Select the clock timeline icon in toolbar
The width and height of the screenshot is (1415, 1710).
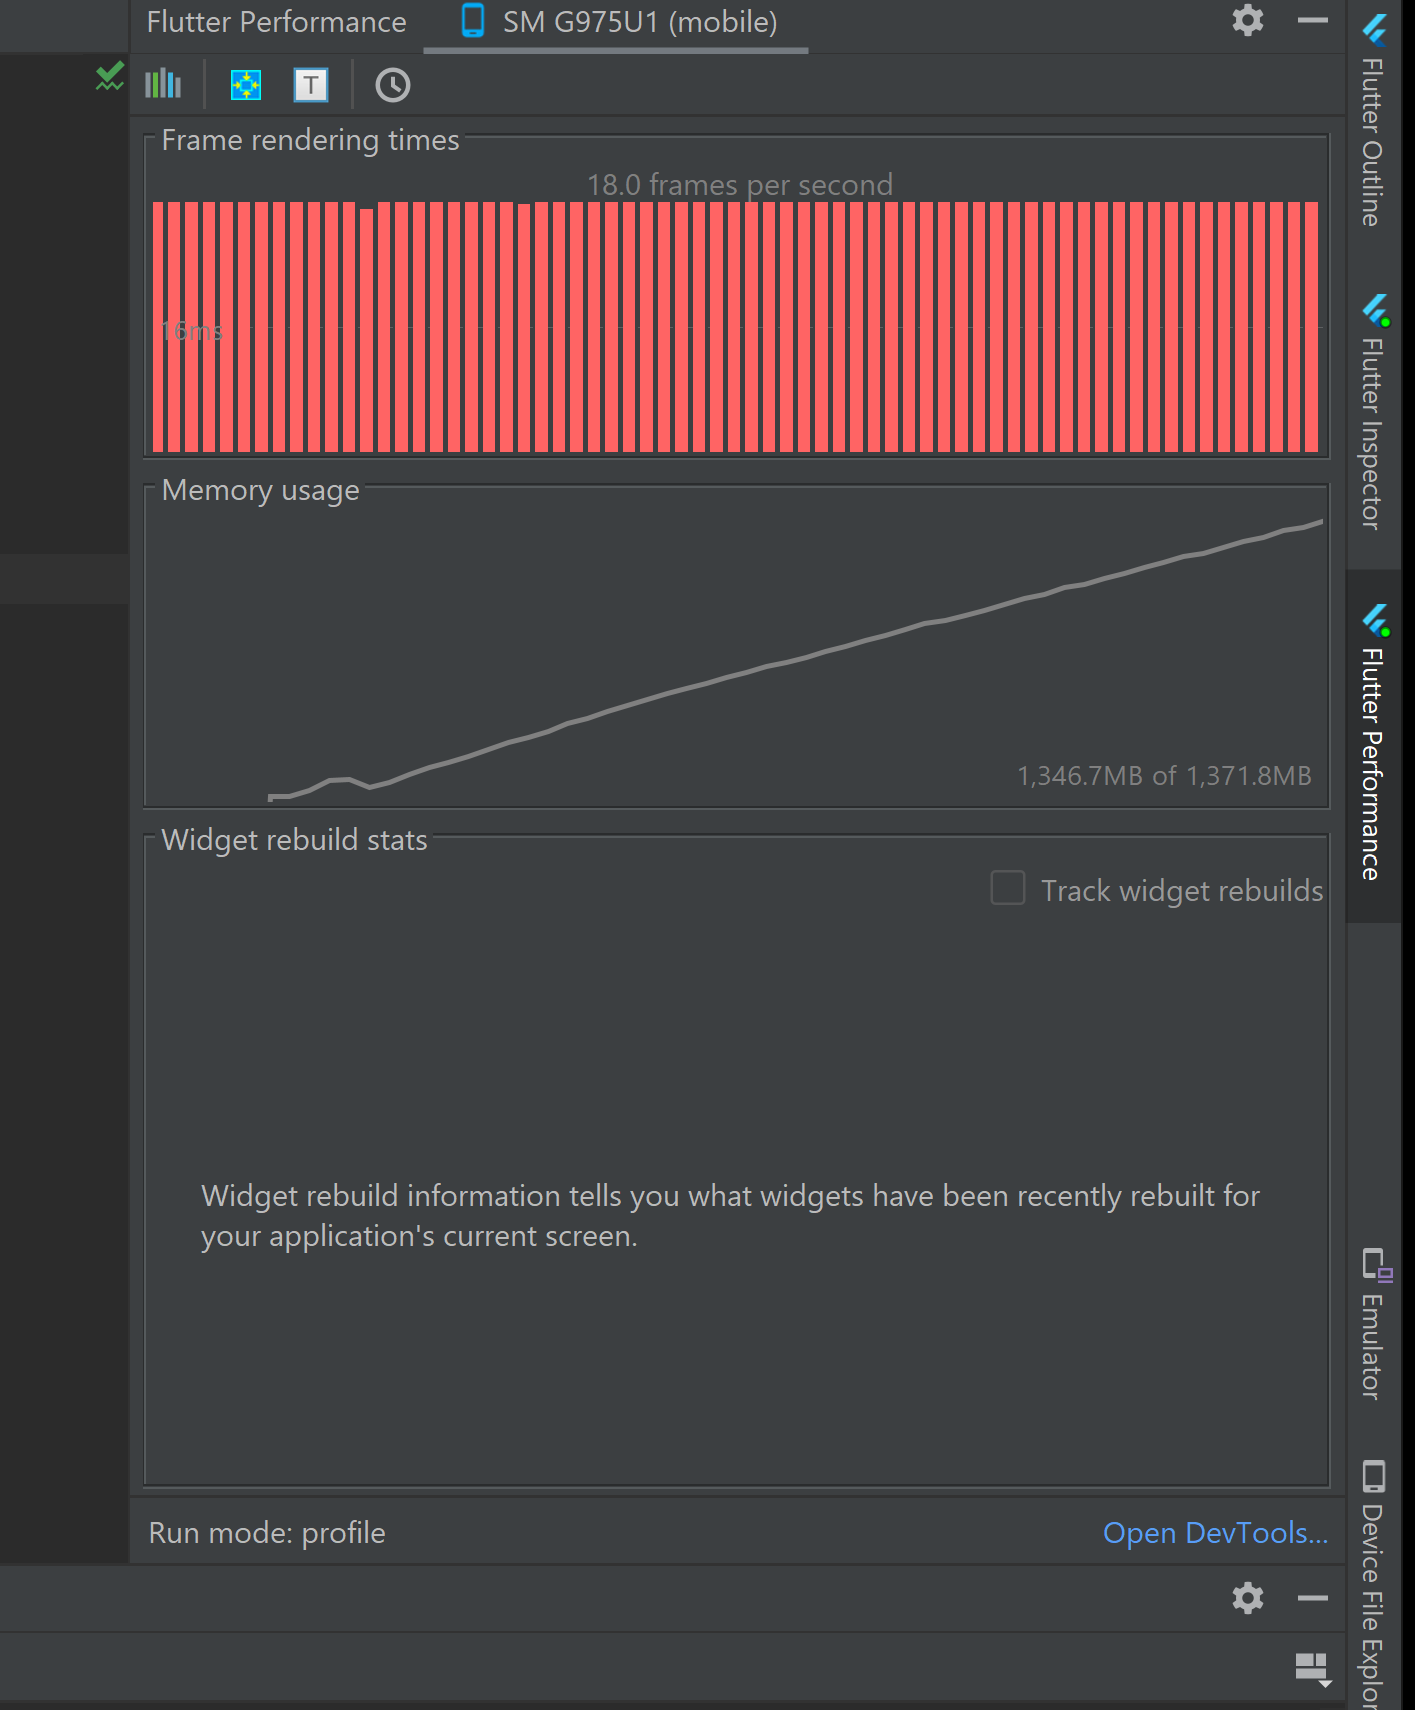392,86
